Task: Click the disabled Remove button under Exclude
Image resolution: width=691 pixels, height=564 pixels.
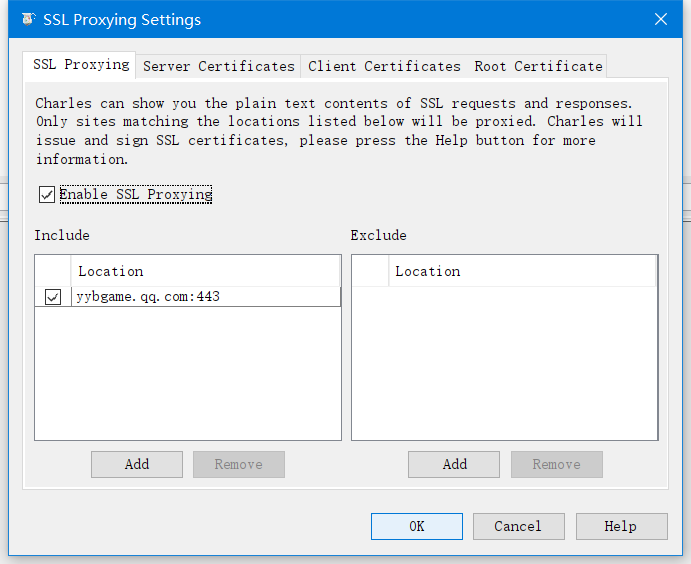Action: (557, 464)
